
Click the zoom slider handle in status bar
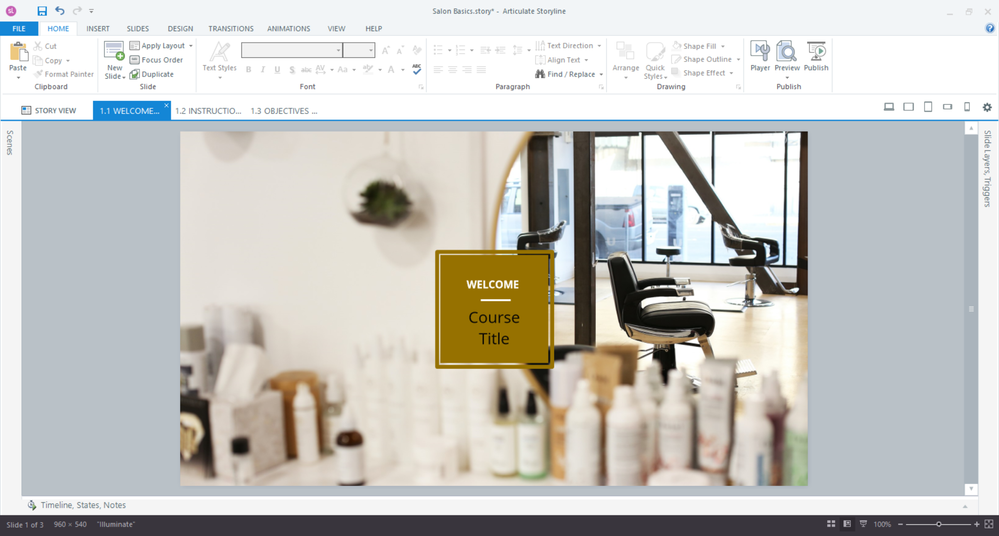click(x=938, y=524)
